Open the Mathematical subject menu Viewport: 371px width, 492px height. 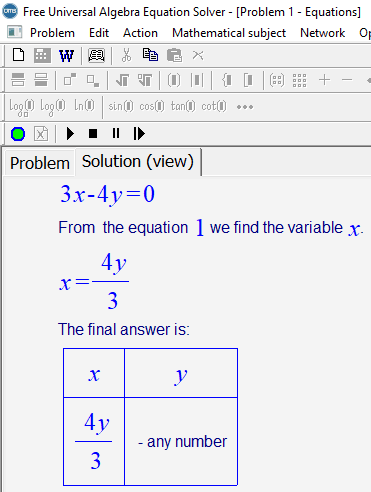coord(229,33)
